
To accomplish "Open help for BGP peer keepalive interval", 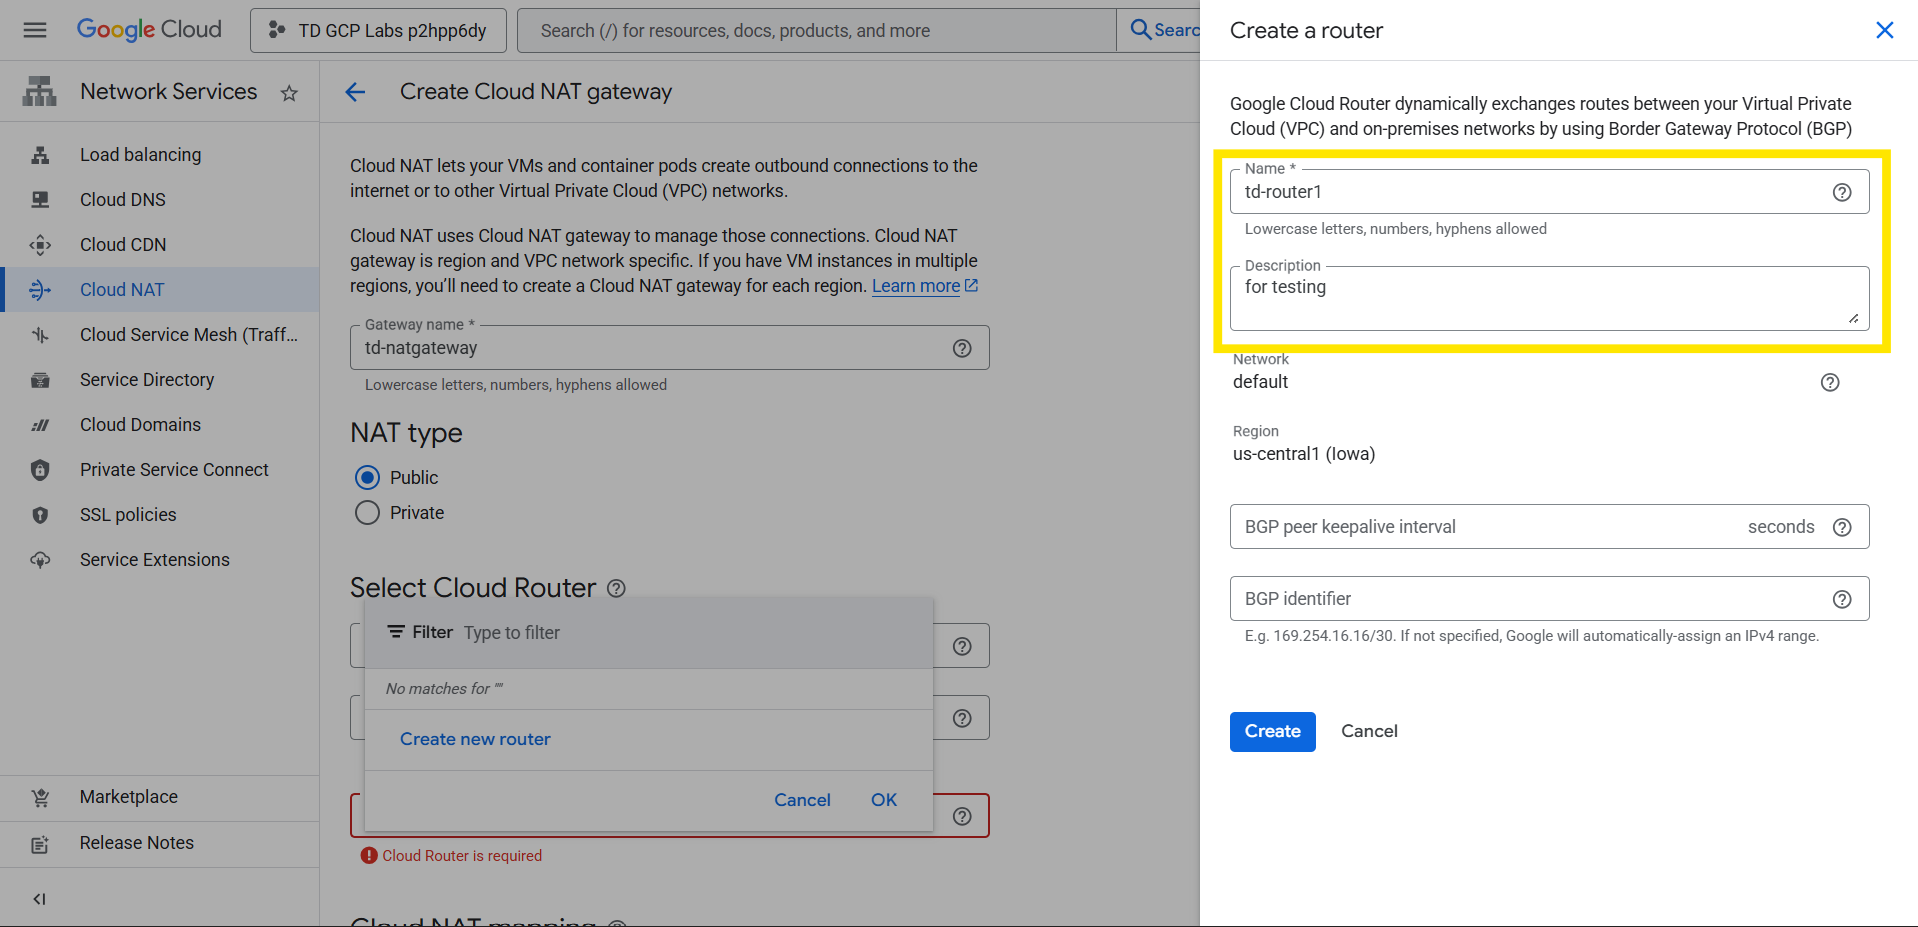I will coord(1841,527).
